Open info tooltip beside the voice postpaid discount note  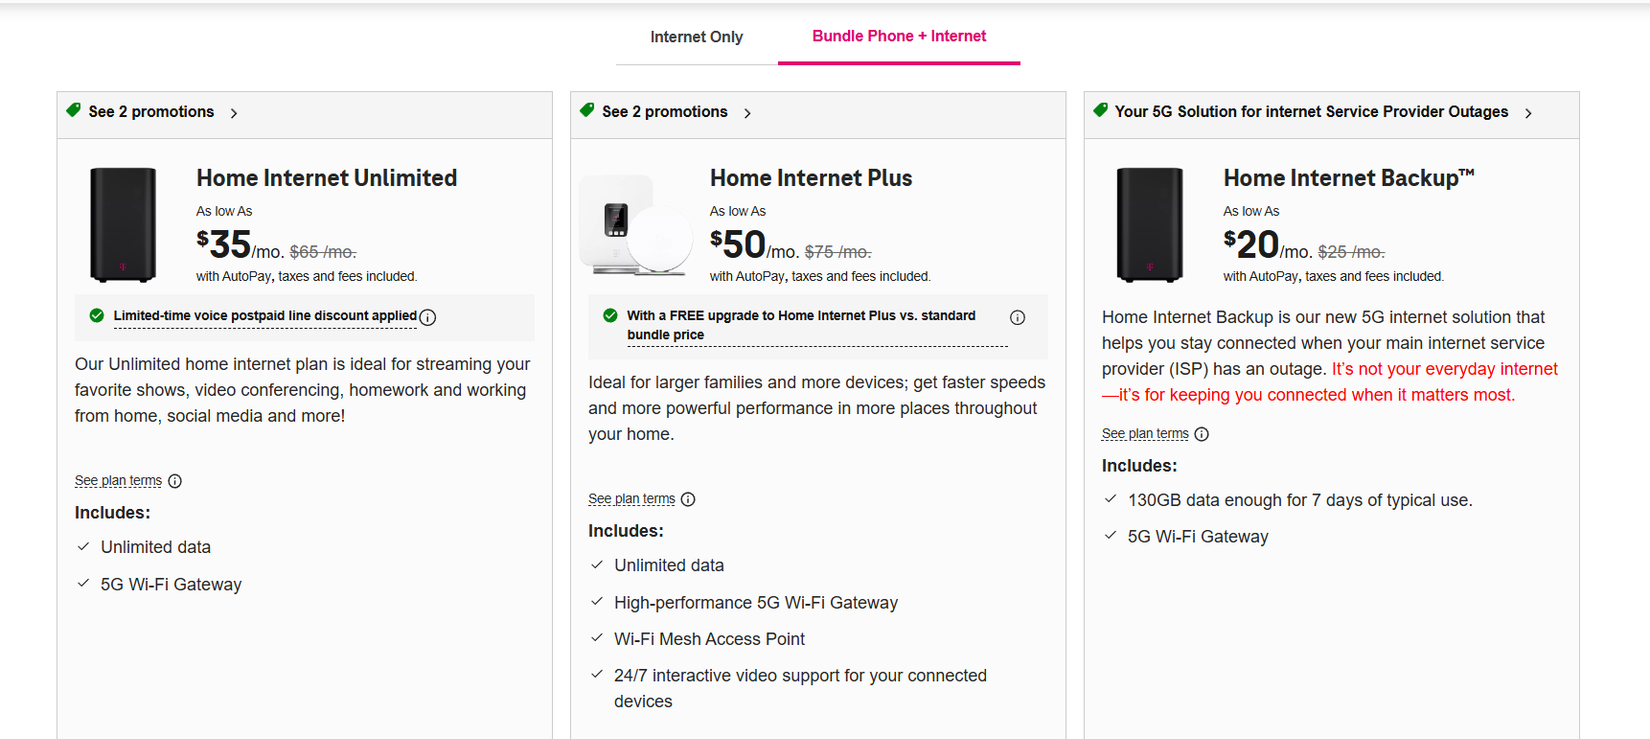428,317
